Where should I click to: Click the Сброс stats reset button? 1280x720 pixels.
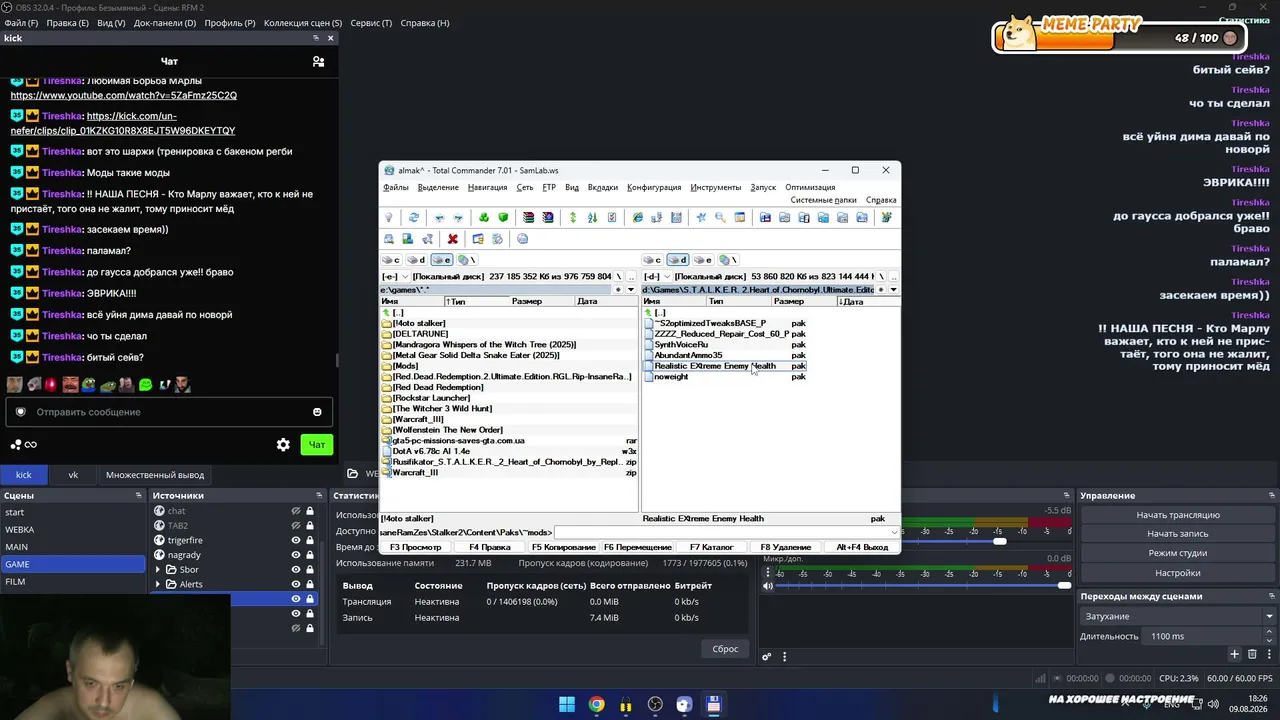pyautogui.click(x=725, y=649)
